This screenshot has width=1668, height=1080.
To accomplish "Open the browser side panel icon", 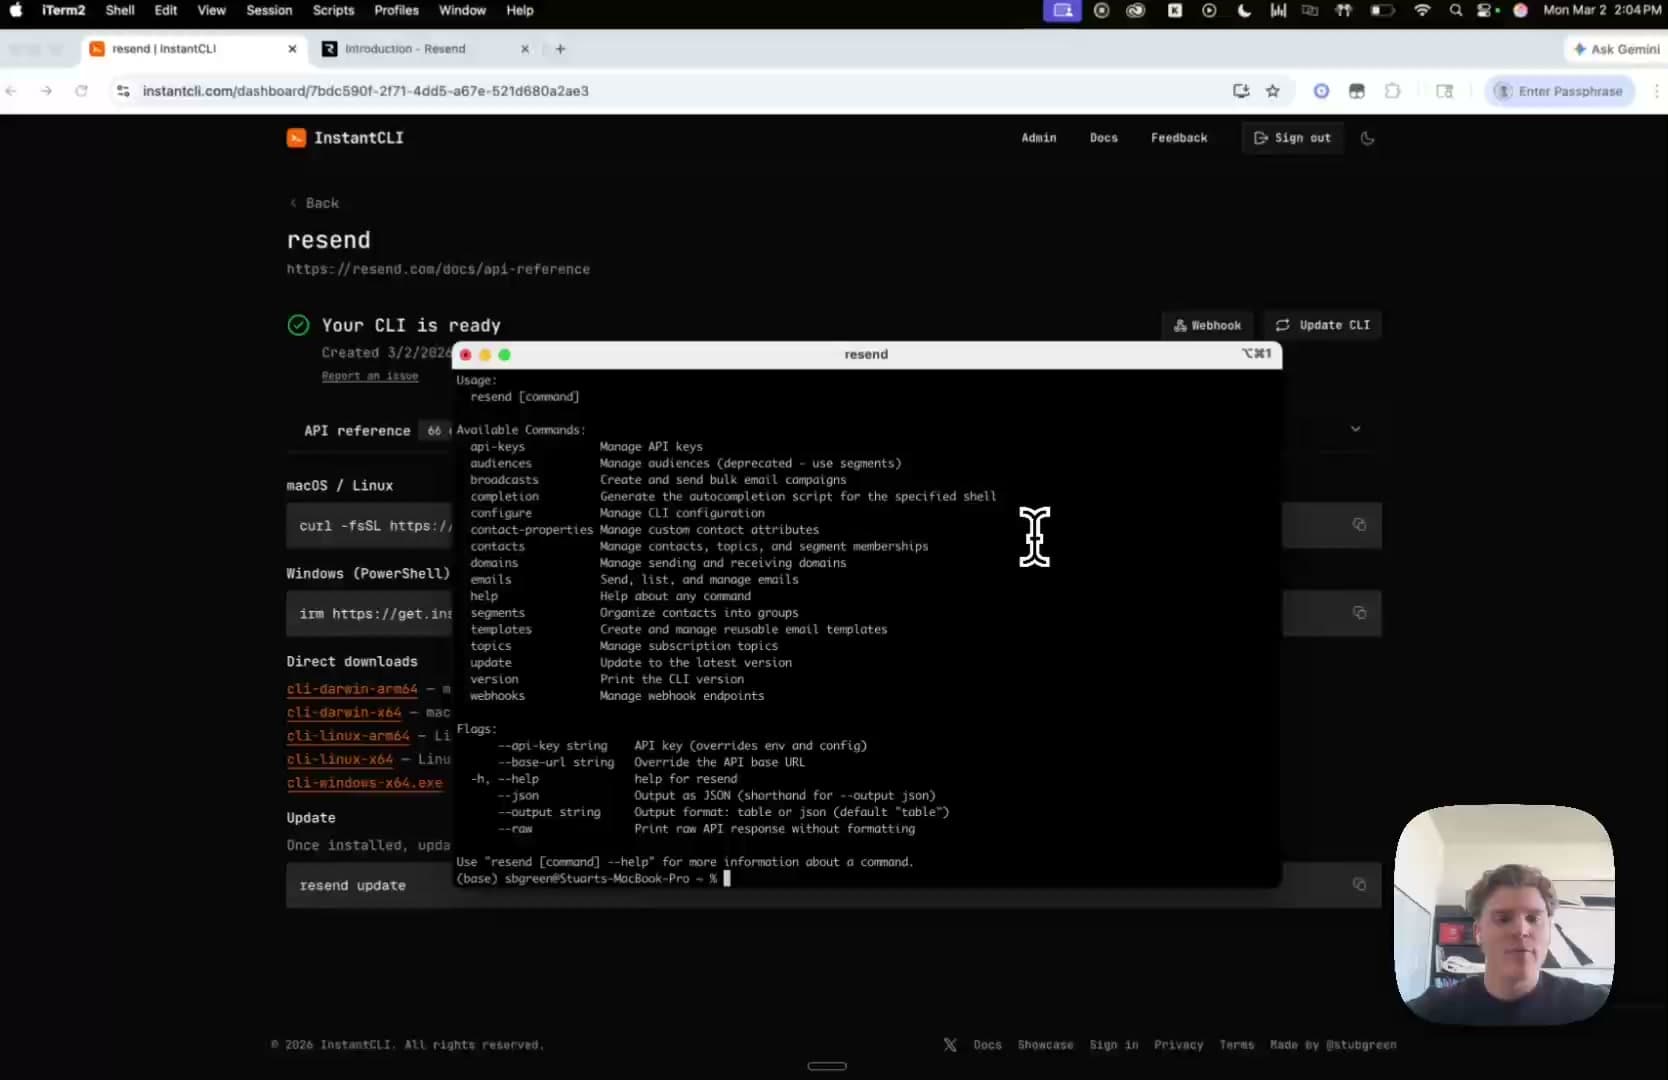I will 1444,91.
